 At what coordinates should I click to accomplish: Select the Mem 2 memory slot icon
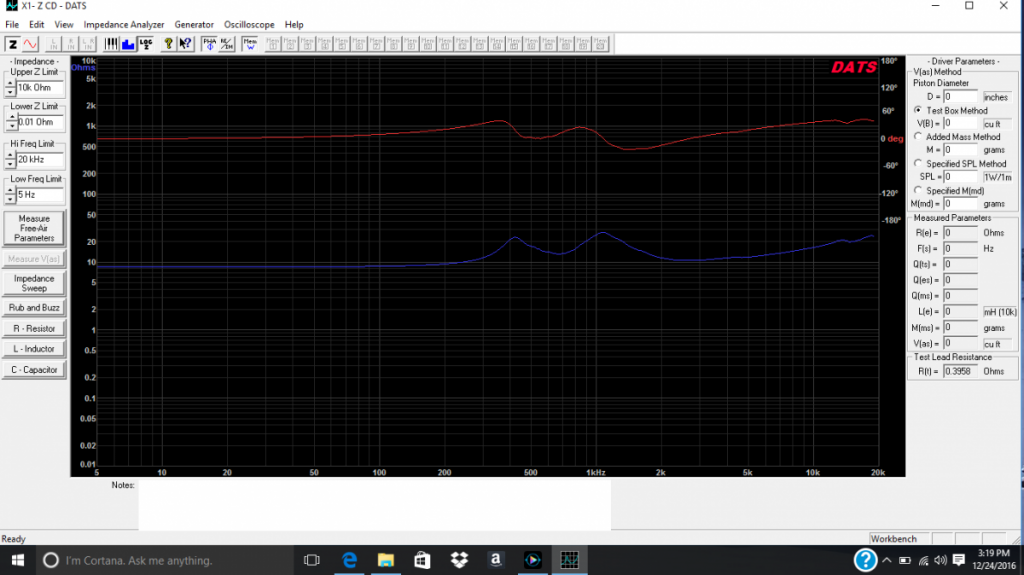pyautogui.click(x=290, y=44)
